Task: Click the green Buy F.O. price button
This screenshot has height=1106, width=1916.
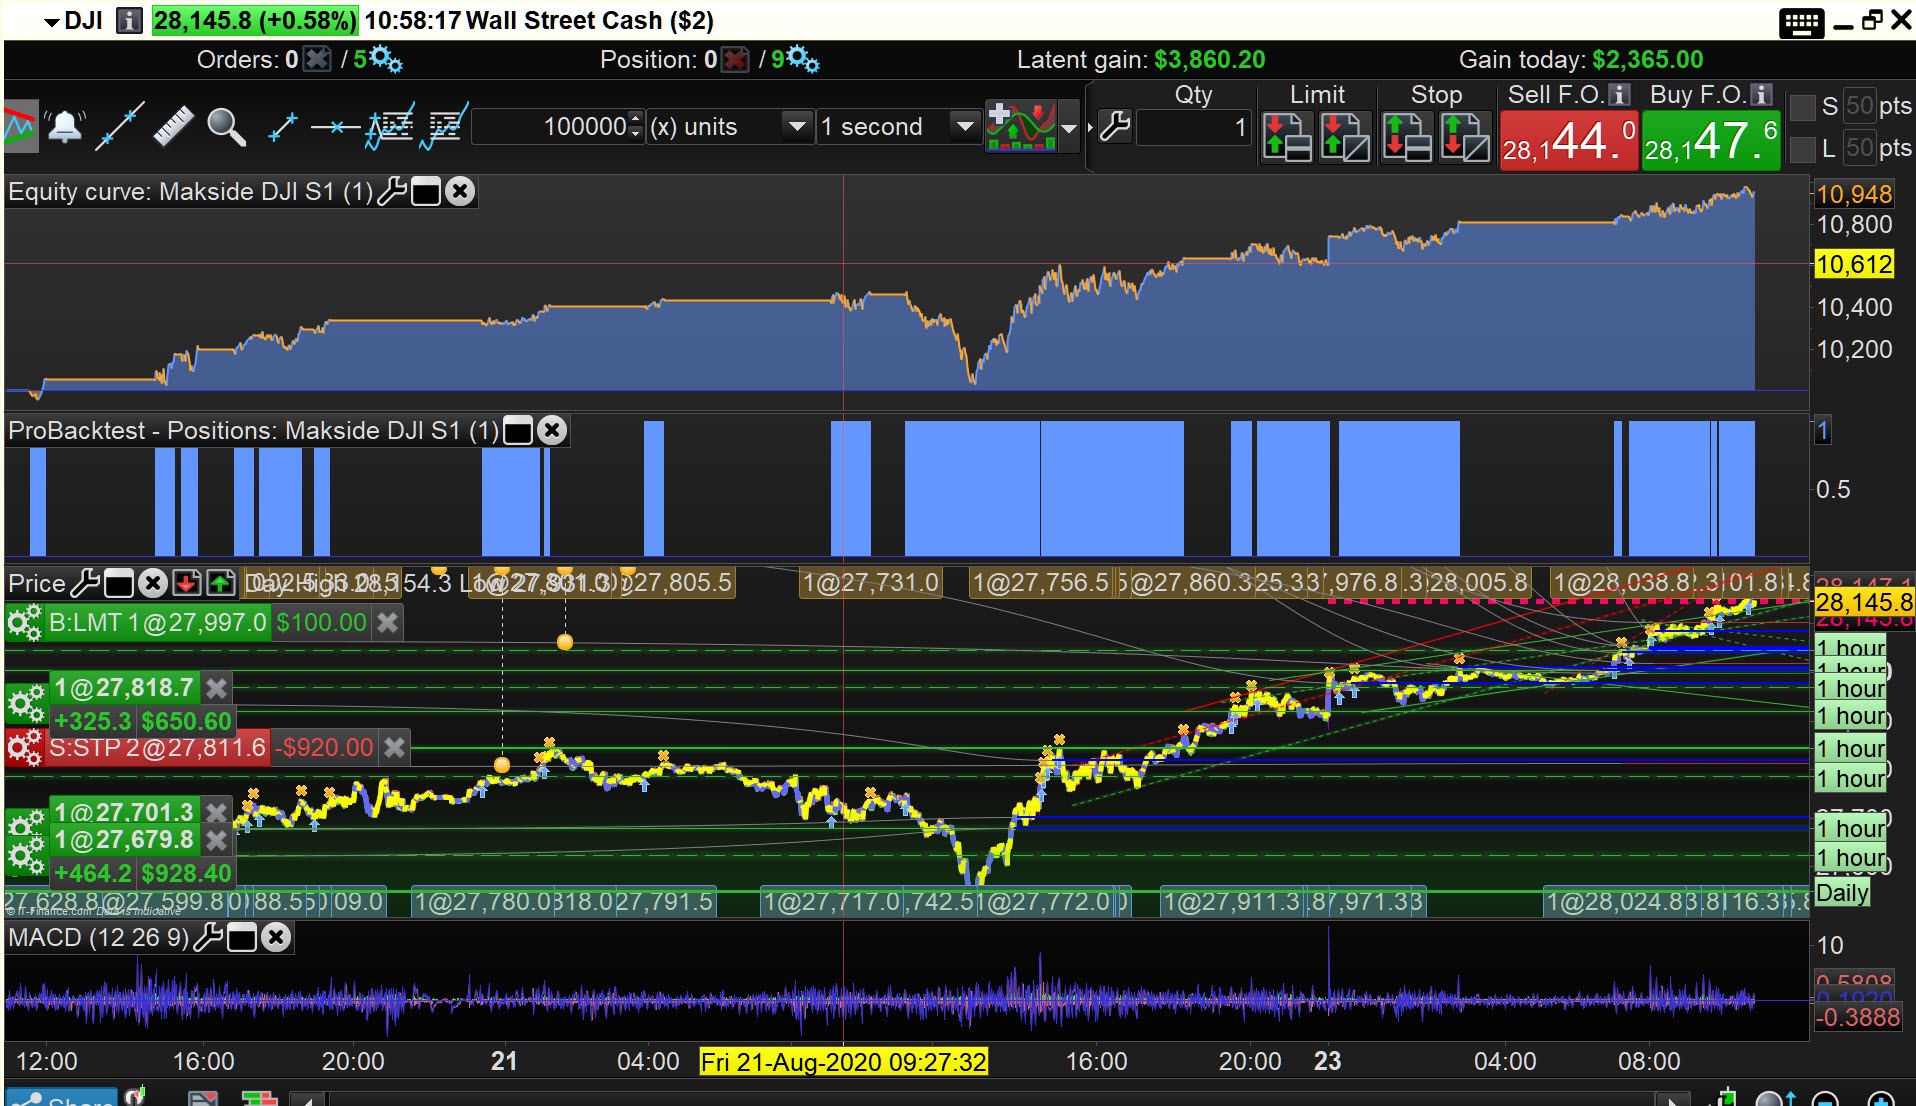Action: (x=1711, y=141)
